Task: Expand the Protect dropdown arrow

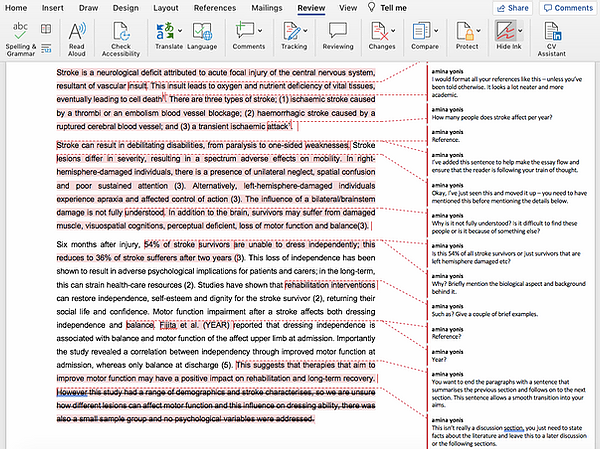Action: click(x=479, y=31)
